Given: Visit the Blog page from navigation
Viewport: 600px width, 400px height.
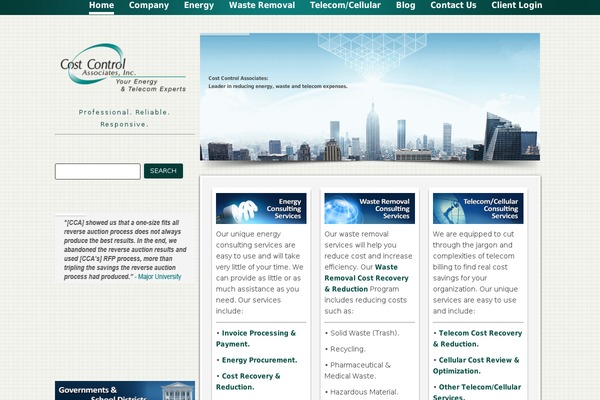Looking at the screenshot, I should [406, 5].
